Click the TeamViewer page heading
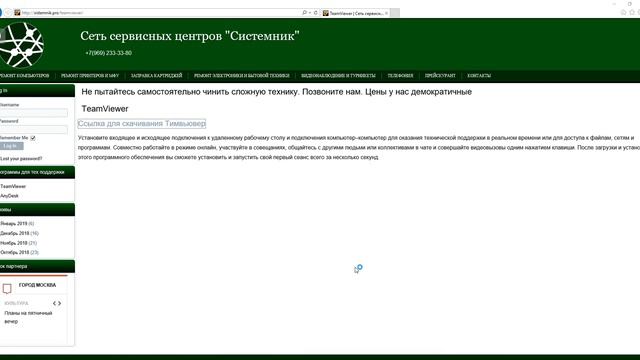Screen dimensions: 640x360 (x=105, y=109)
